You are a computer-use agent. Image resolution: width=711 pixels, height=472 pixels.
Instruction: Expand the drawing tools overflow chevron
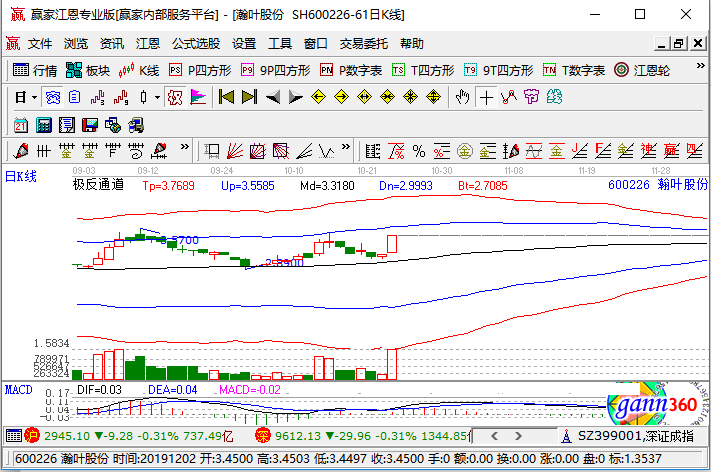coord(185,146)
